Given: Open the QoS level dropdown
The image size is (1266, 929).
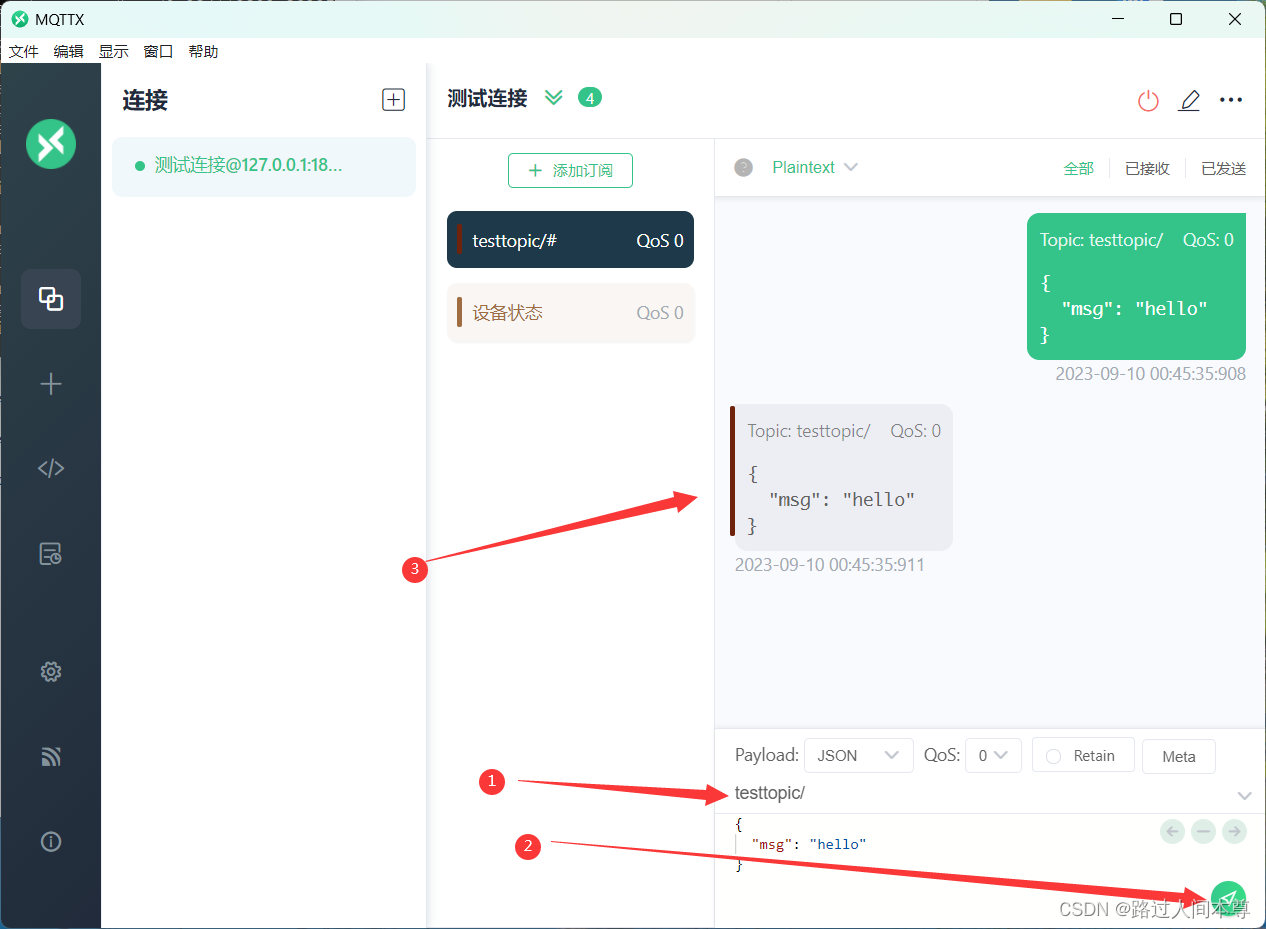Looking at the screenshot, I should (x=993, y=755).
